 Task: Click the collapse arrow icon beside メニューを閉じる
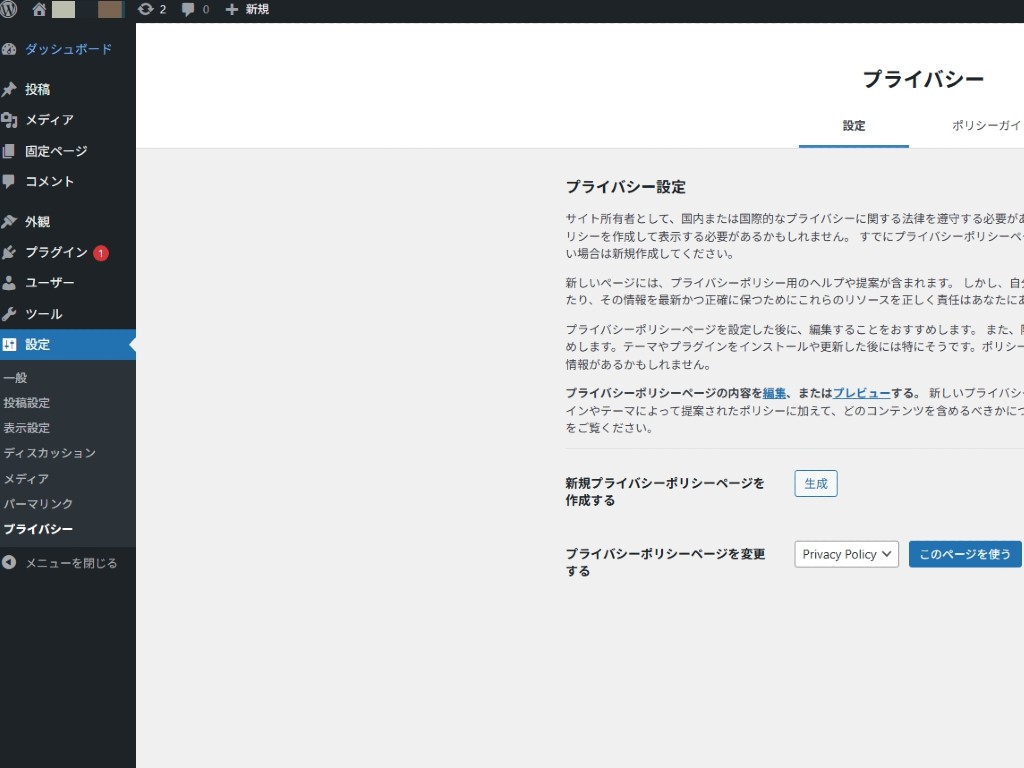[x=9, y=562]
